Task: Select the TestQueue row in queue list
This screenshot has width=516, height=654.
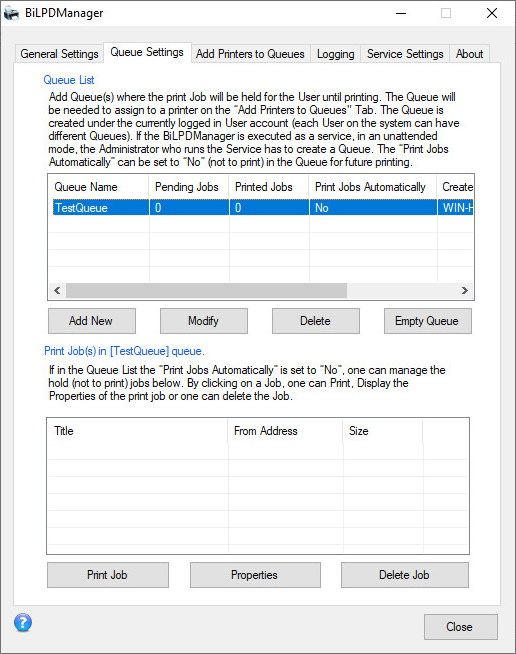Action: tap(263, 208)
